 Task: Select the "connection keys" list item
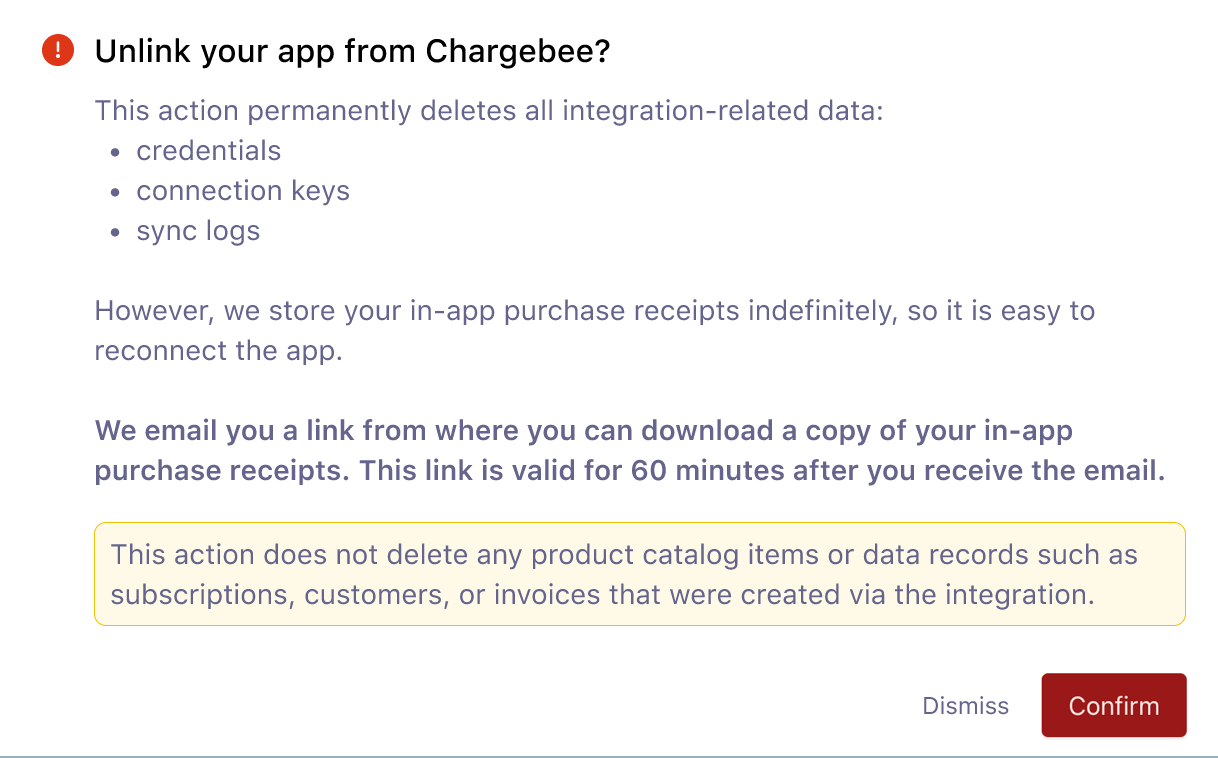tap(243, 191)
